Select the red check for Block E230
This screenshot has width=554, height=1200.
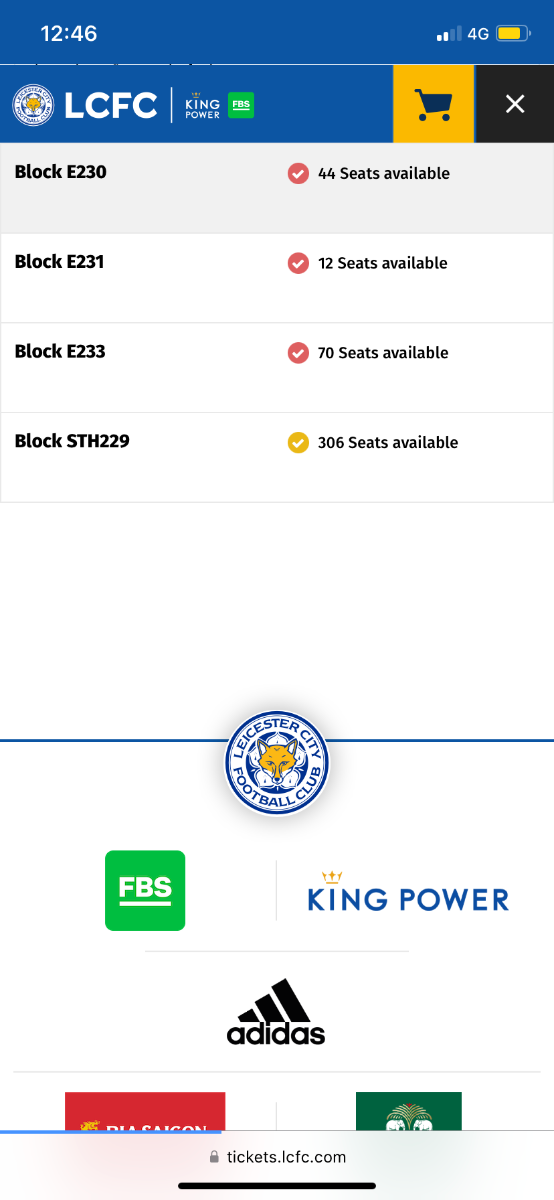coord(298,173)
